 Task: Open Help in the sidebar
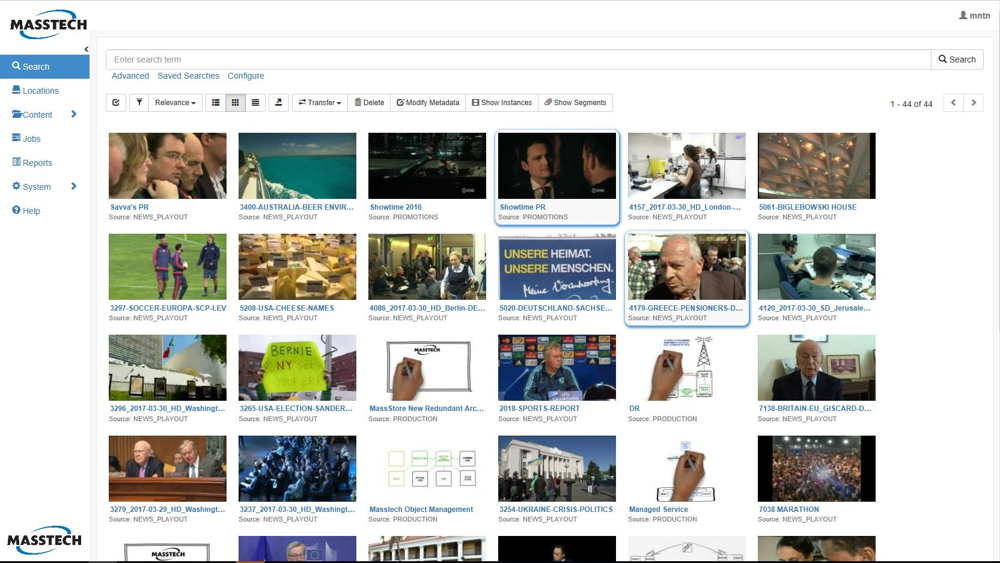click(x=26, y=211)
